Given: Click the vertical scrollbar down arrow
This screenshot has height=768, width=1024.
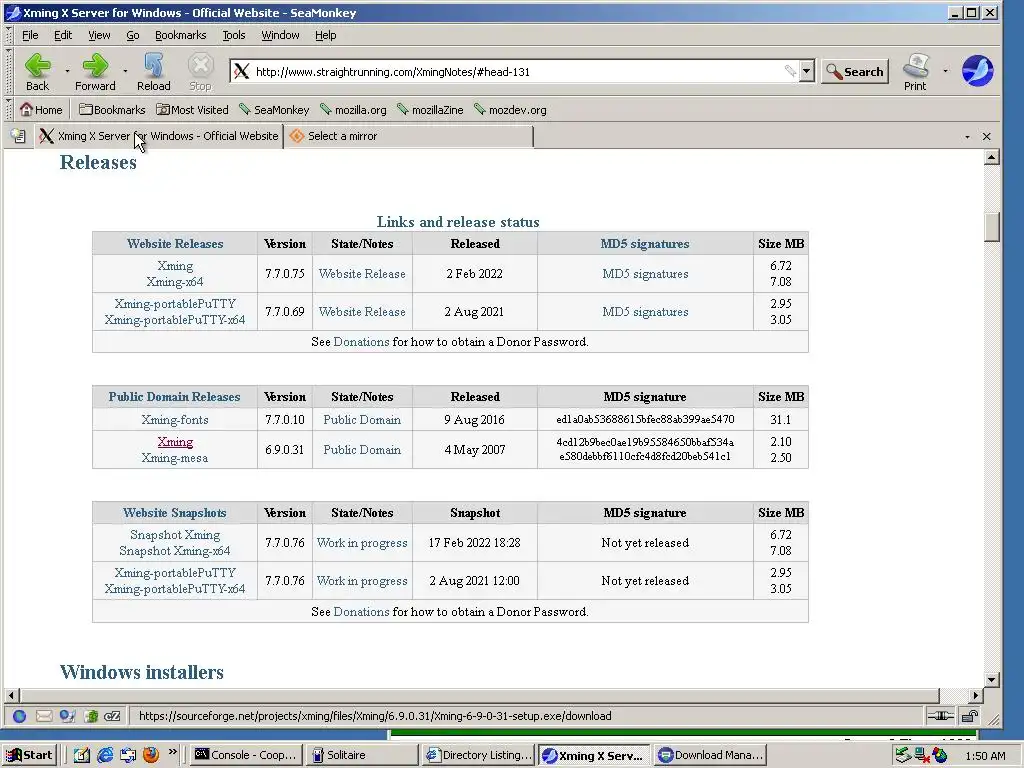Looking at the screenshot, I should (992, 679).
